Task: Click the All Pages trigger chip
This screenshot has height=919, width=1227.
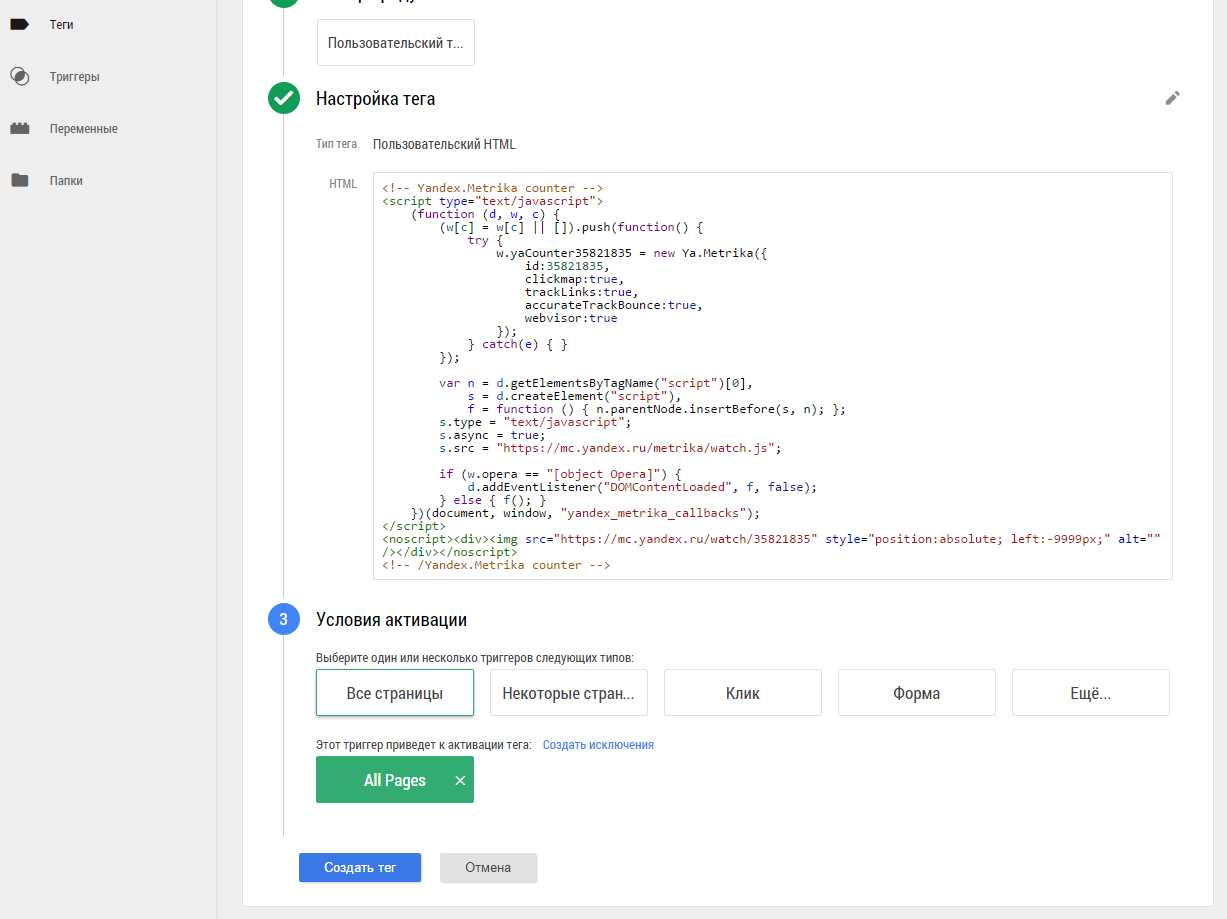Action: coord(395,780)
